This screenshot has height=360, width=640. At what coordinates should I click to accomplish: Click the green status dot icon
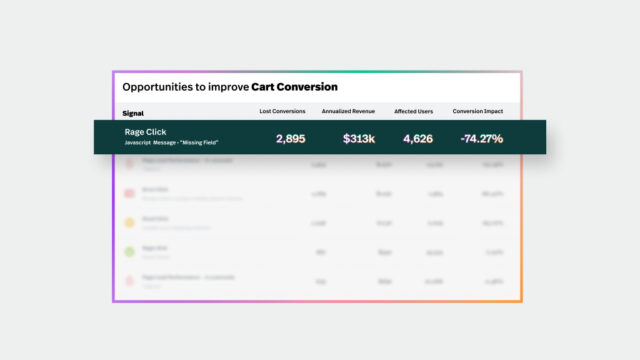click(x=129, y=252)
